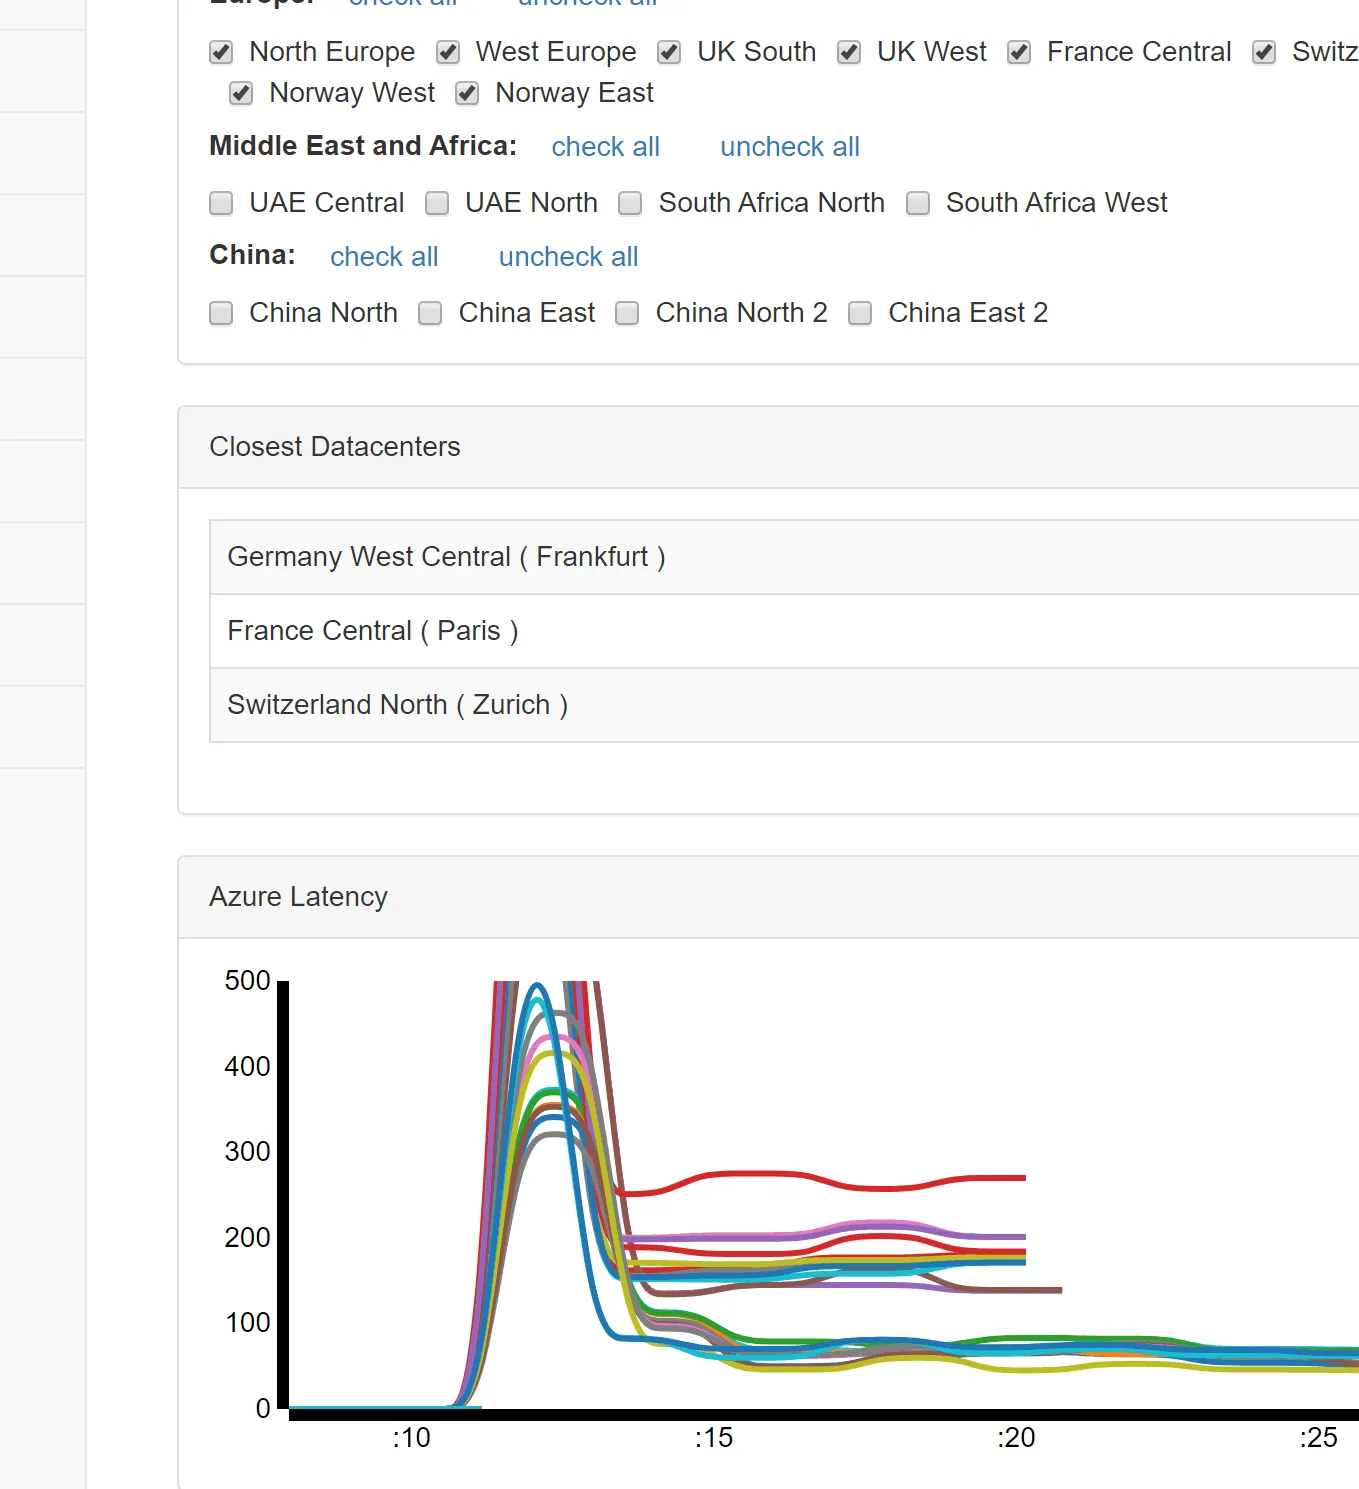Click the Closest Datacenters panel heading
The image size is (1359, 1489).
point(769,447)
